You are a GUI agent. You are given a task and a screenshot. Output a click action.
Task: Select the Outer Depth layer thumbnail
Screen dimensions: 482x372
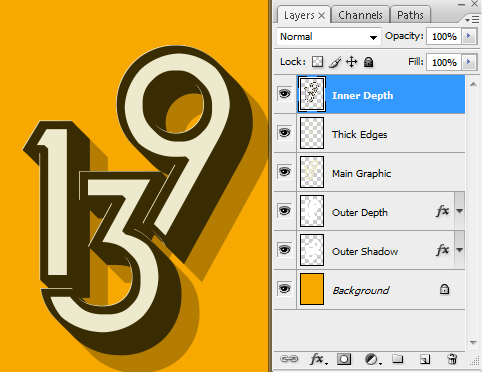point(312,211)
